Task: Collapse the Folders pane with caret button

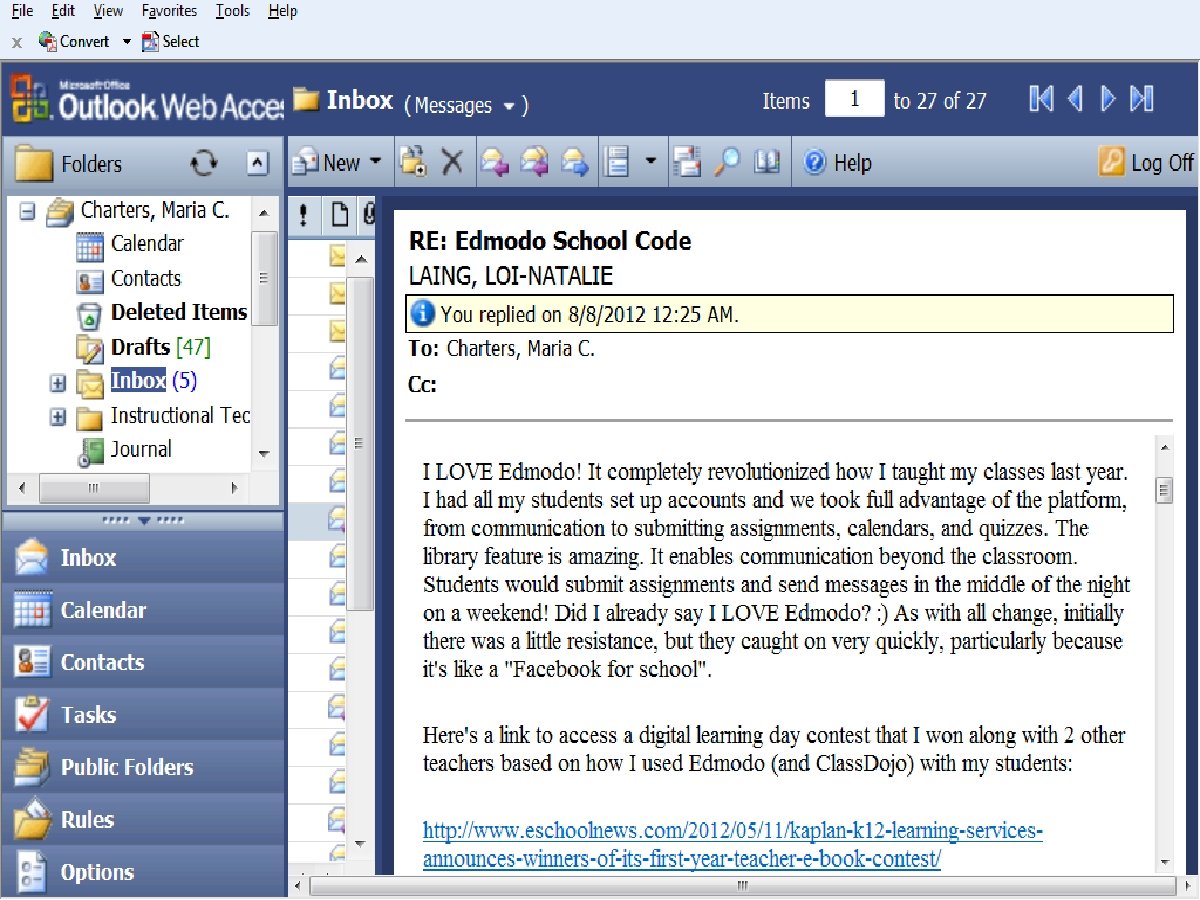Action: (257, 163)
